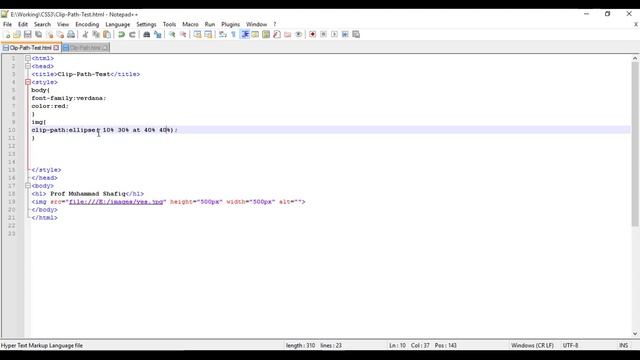Open the File menu
The image size is (640, 360).
coord(7,24)
